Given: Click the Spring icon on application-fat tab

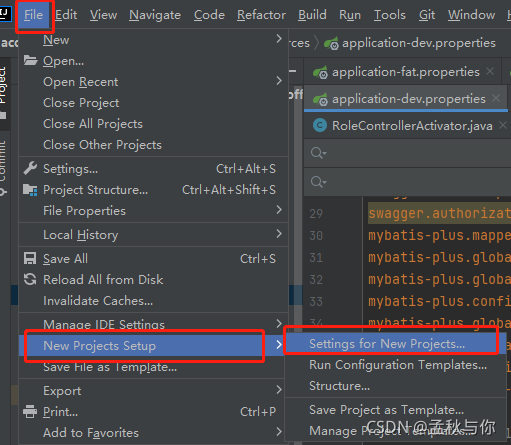Looking at the screenshot, I should pyautogui.click(x=320, y=72).
